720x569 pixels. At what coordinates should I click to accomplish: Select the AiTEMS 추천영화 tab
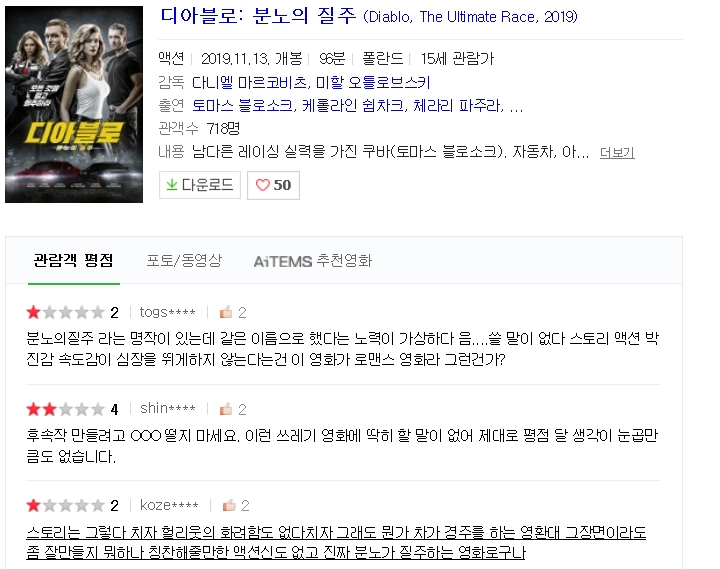[x=312, y=261]
